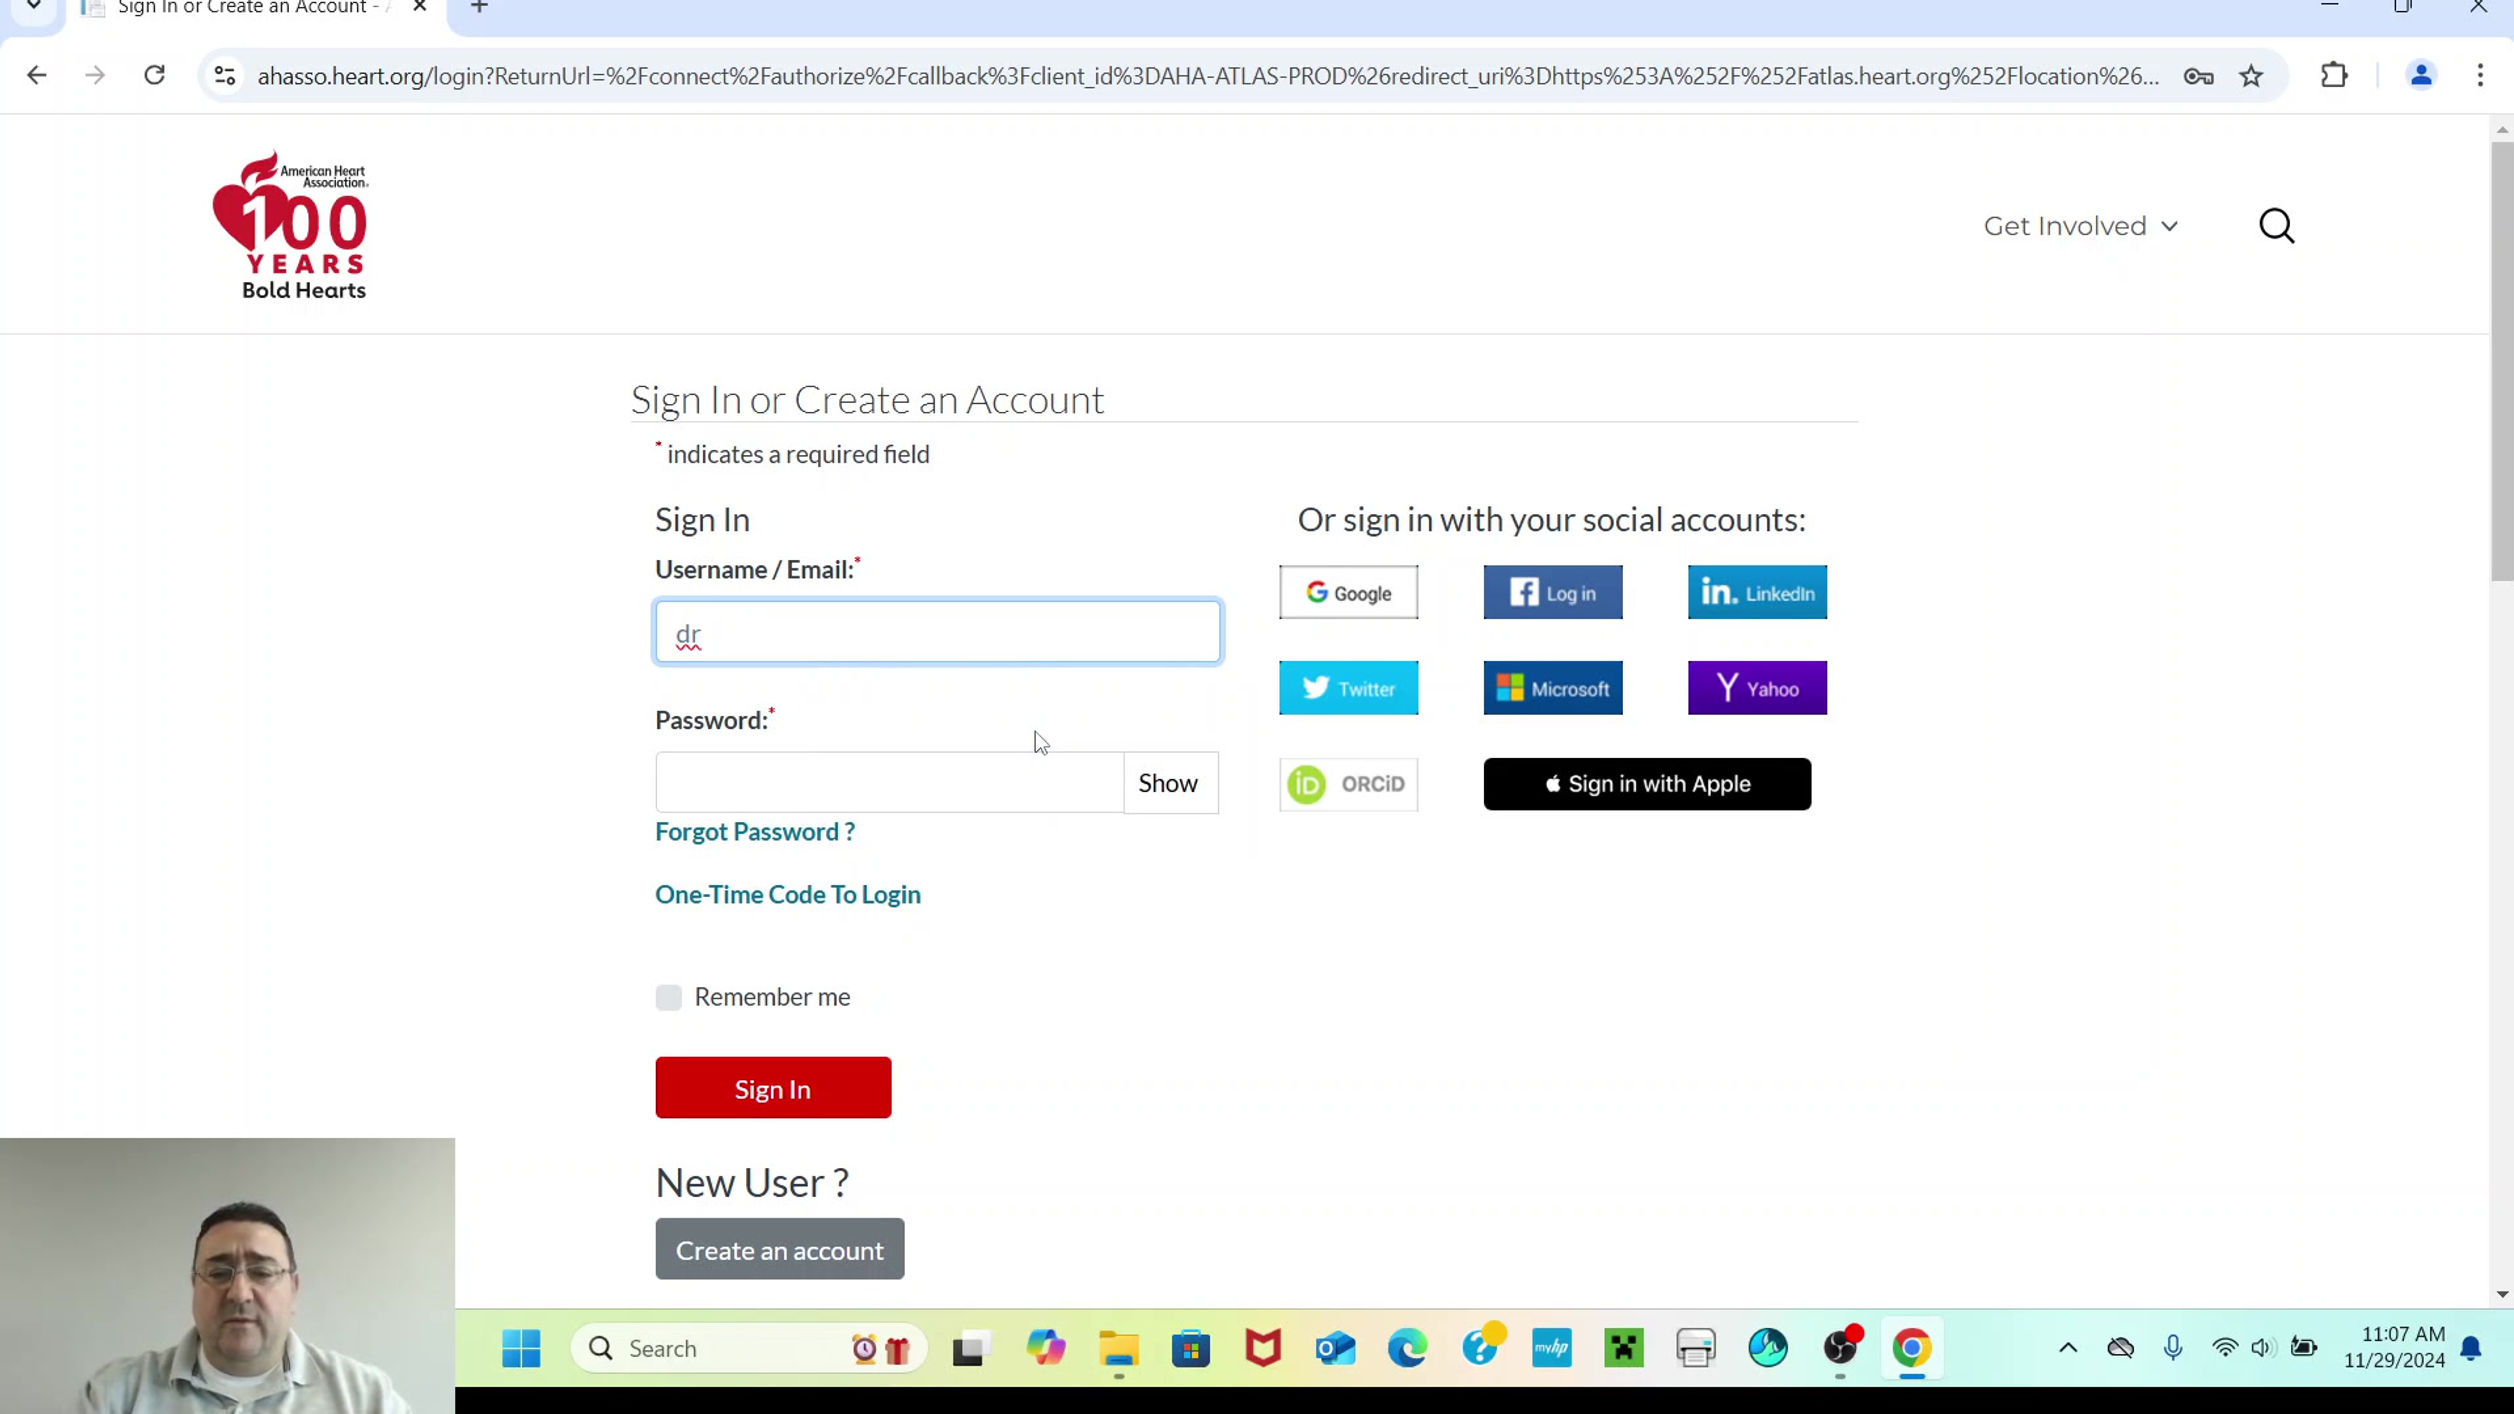This screenshot has height=1414, width=2514.
Task: View site information icon in address bar
Action: (225, 76)
